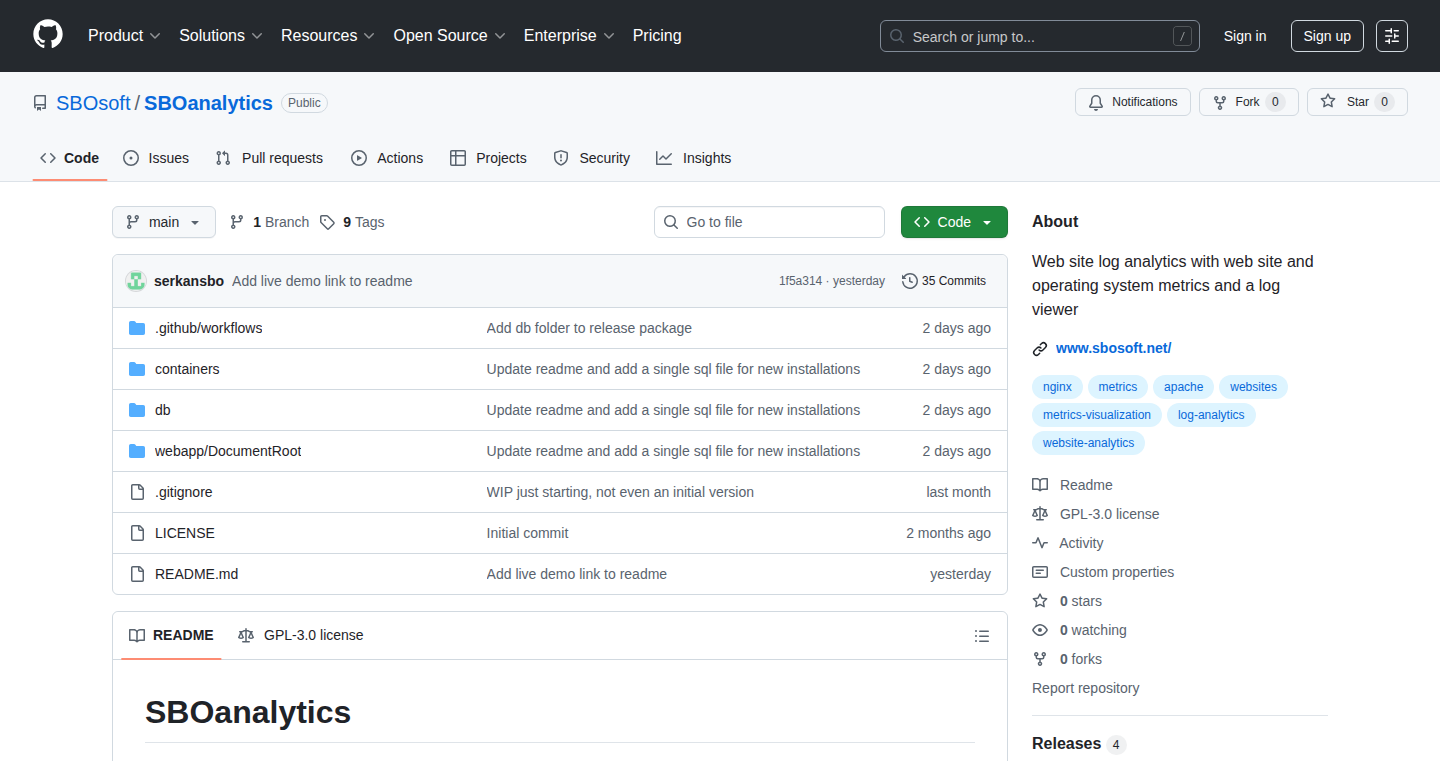Click the Sign in link

[1245, 36]
